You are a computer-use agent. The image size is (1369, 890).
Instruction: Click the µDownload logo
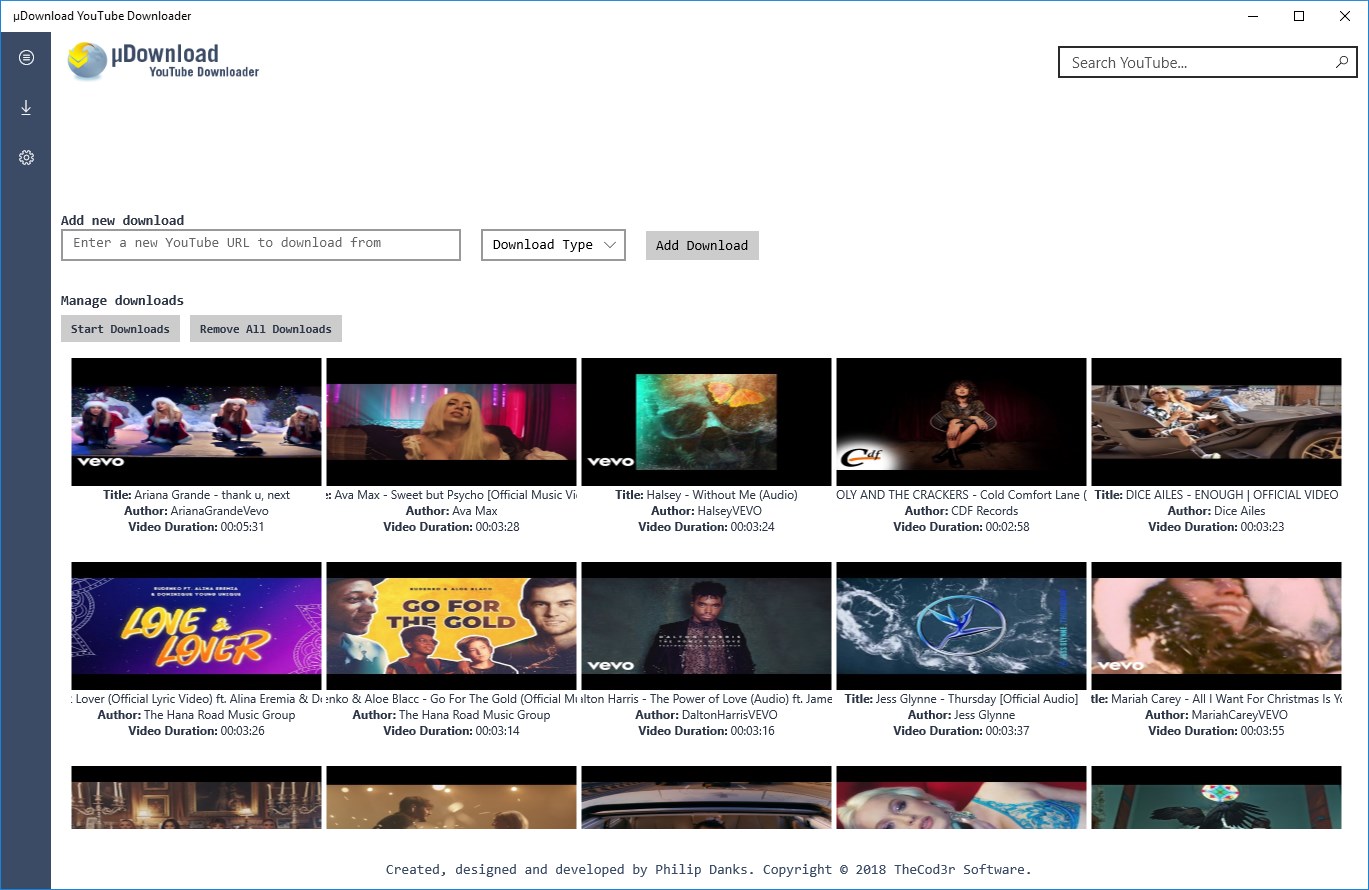point(164,61)
